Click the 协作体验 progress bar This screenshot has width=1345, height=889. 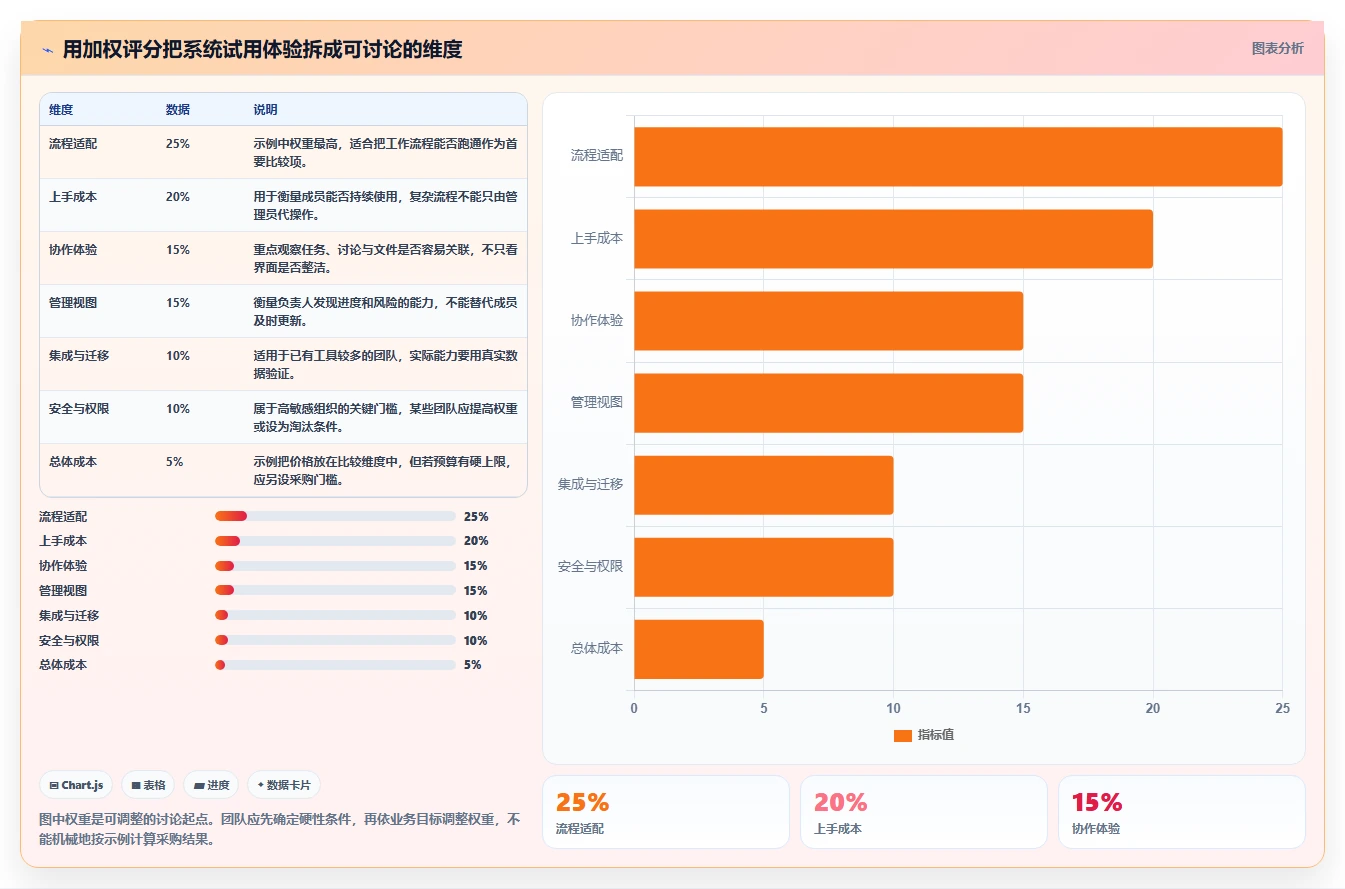point(335,566)
